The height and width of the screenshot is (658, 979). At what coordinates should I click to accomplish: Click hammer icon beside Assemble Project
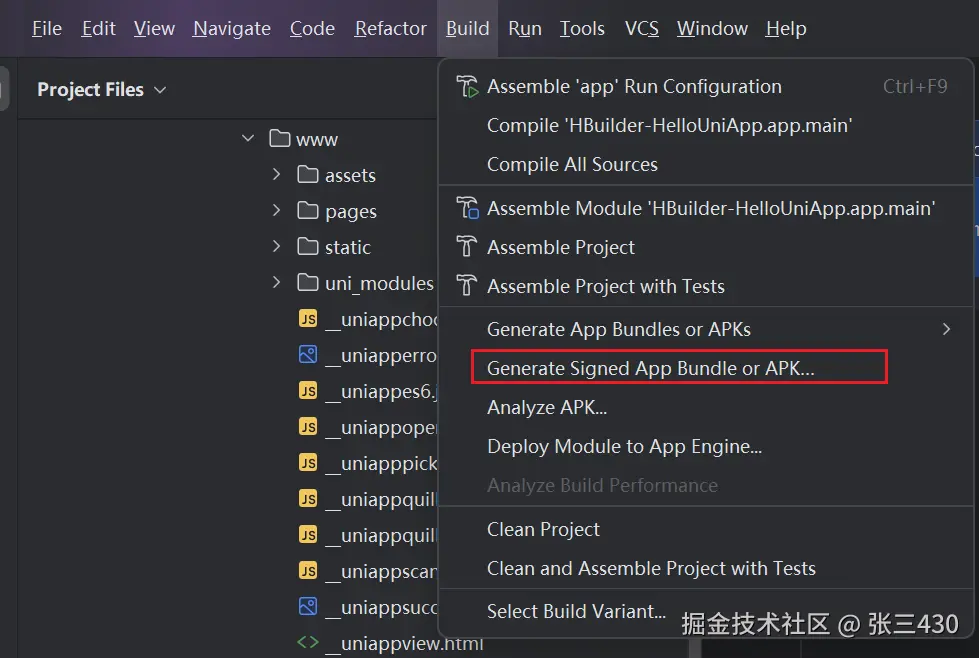point(466,247)
